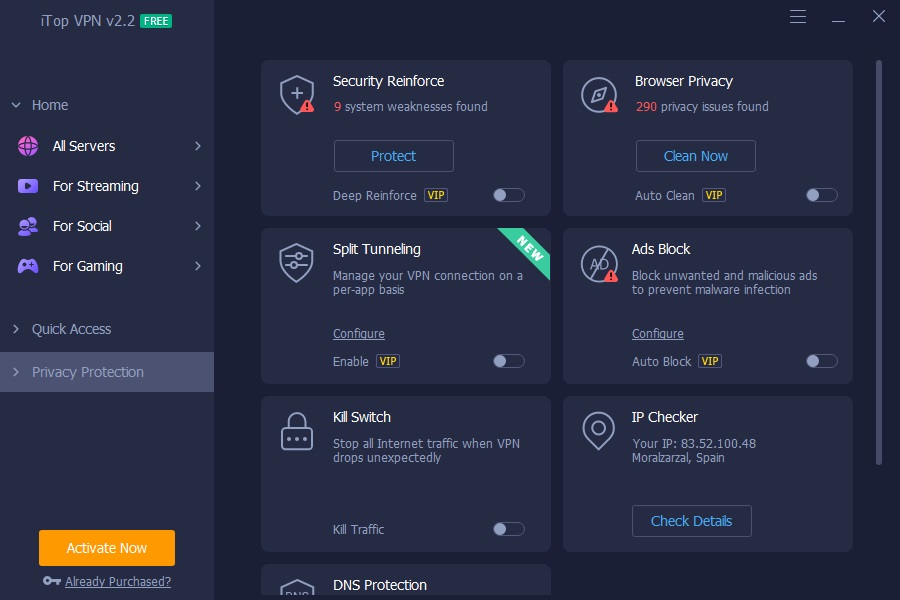Open Configure link under Ads Block
This screenshot has width=900, height=600.
click(x=658, y=334)
